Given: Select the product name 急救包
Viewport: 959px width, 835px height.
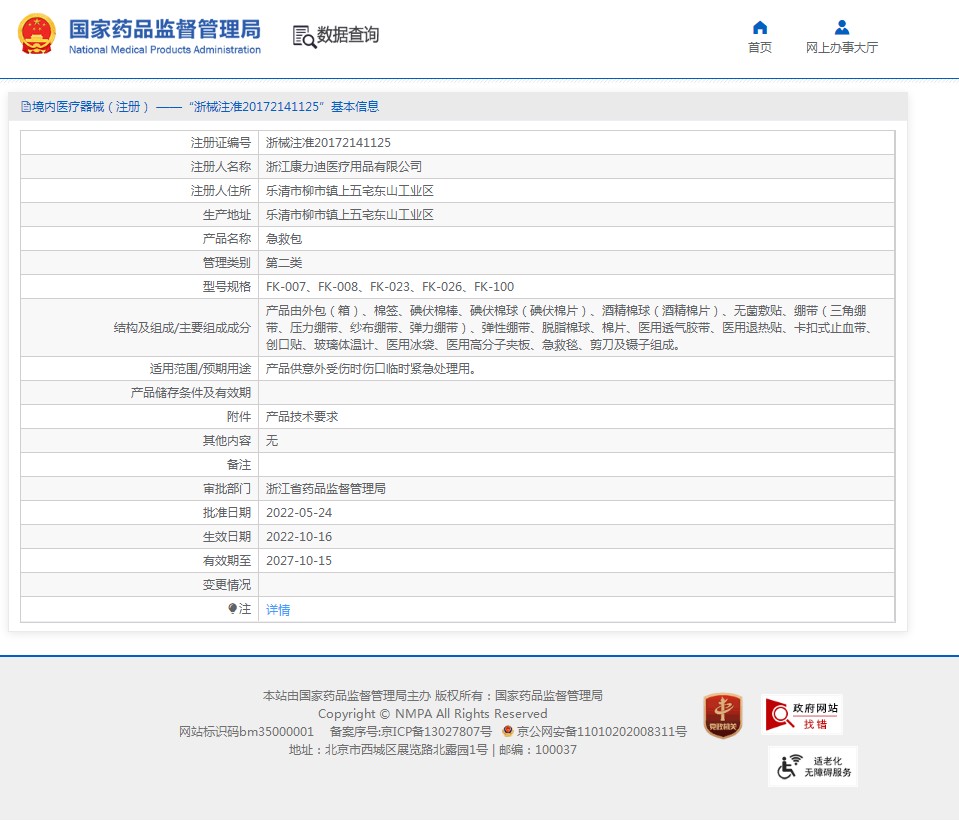Looking at the screenshot, I should pos(284,239).
